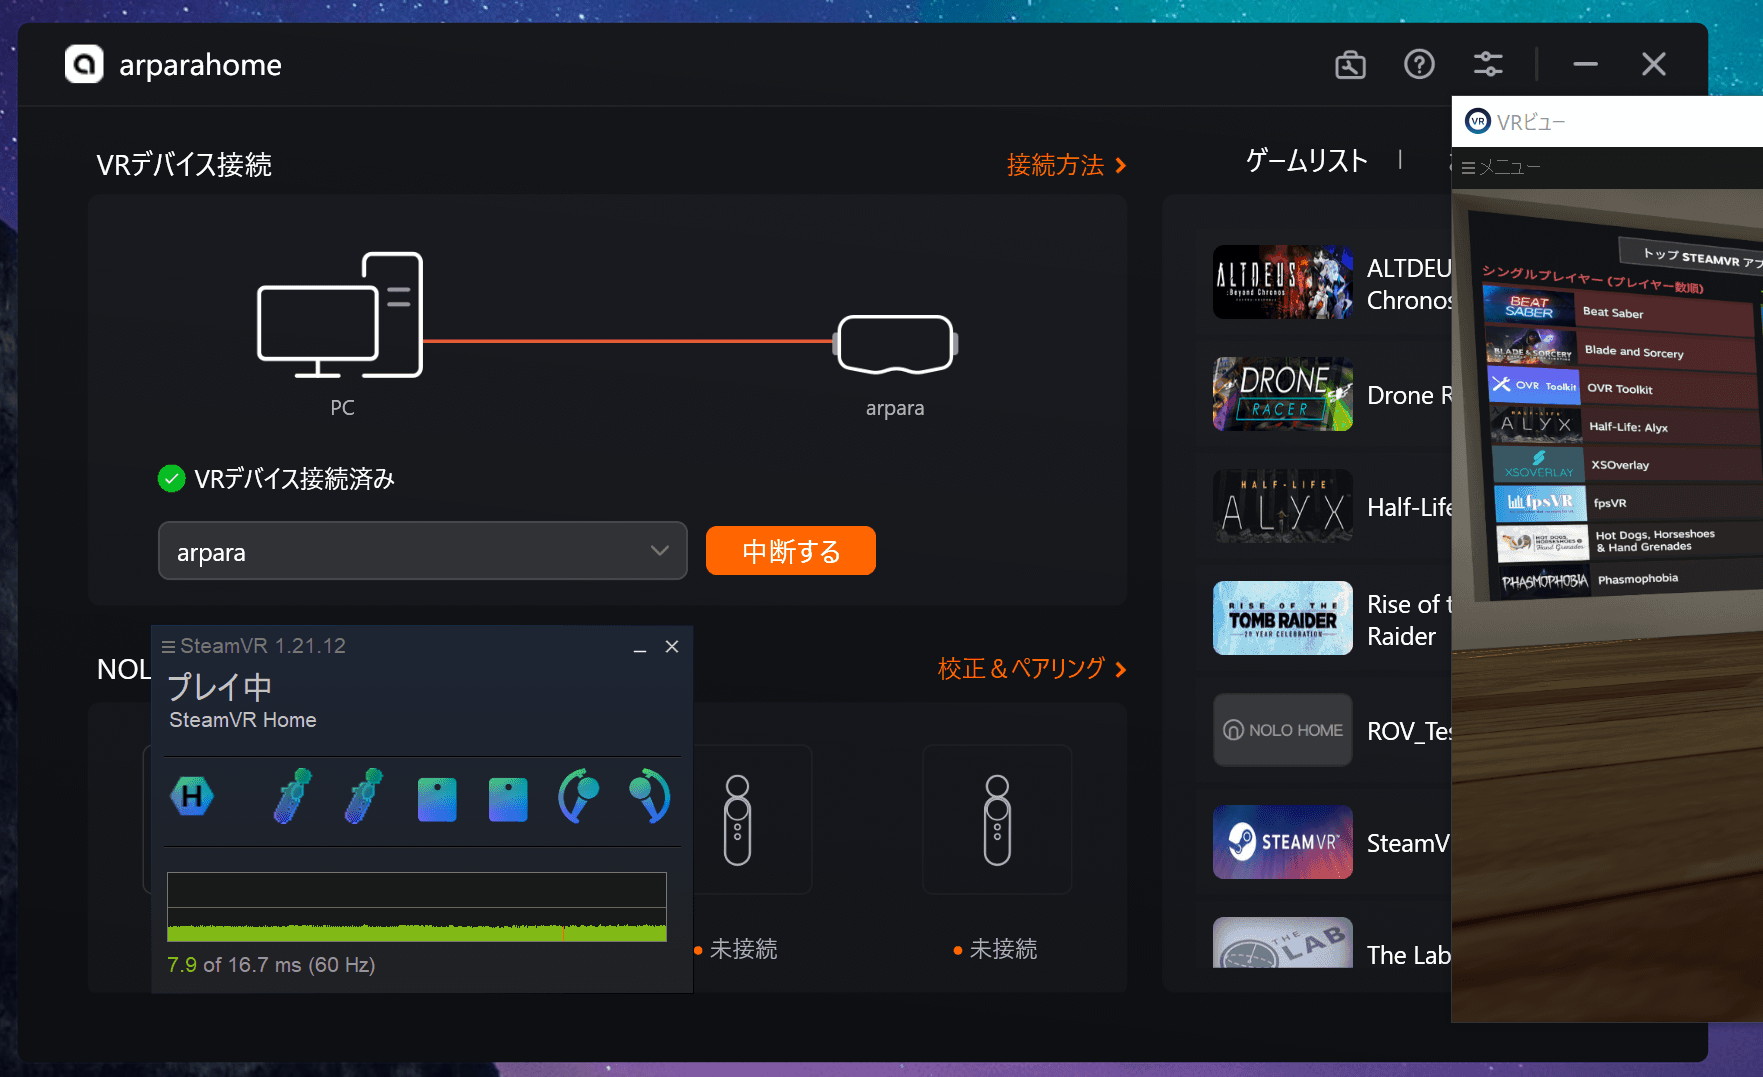Open the settings sliders icon
This screenshot has width=1763, height=1077.
click(x=1488, y=65)
